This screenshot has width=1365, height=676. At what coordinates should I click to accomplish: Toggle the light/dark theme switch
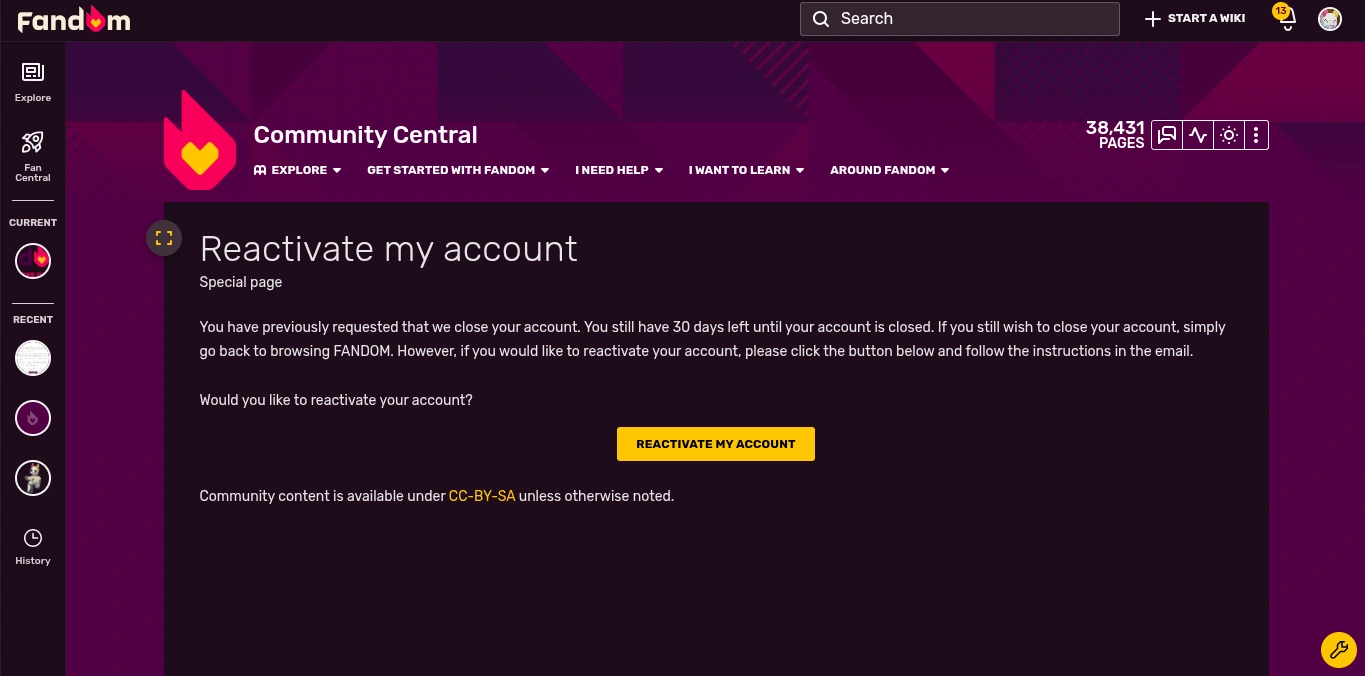(x=1229, y=135)
